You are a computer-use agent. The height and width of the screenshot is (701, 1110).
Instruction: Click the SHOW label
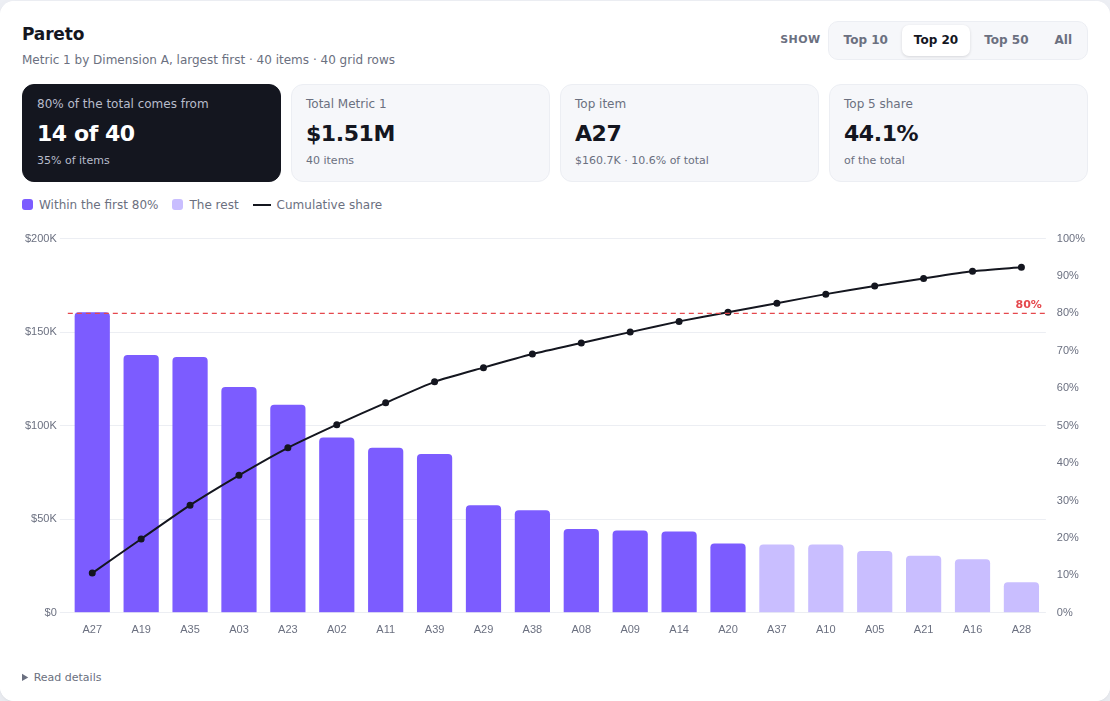pos(800,40)
